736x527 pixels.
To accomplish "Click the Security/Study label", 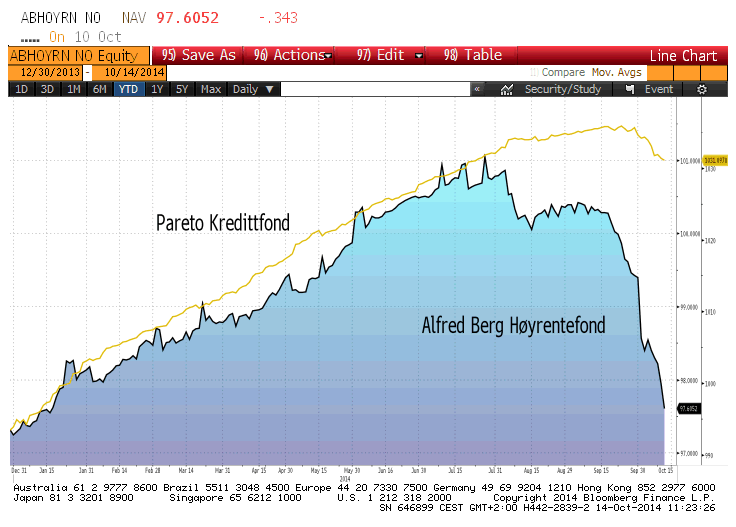I will 563,89.
